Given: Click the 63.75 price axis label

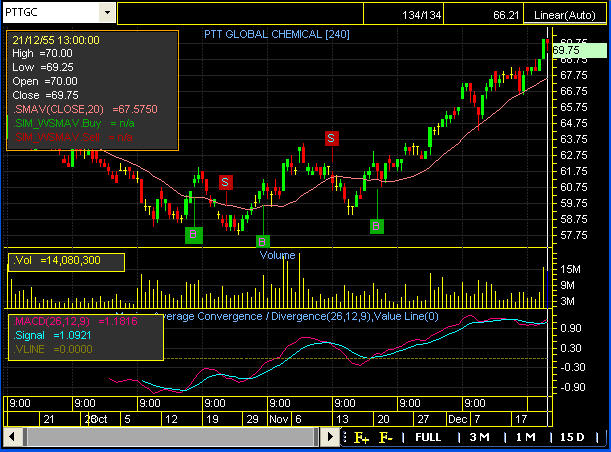Looking at the screenshot, I should (x=574, y=139).
